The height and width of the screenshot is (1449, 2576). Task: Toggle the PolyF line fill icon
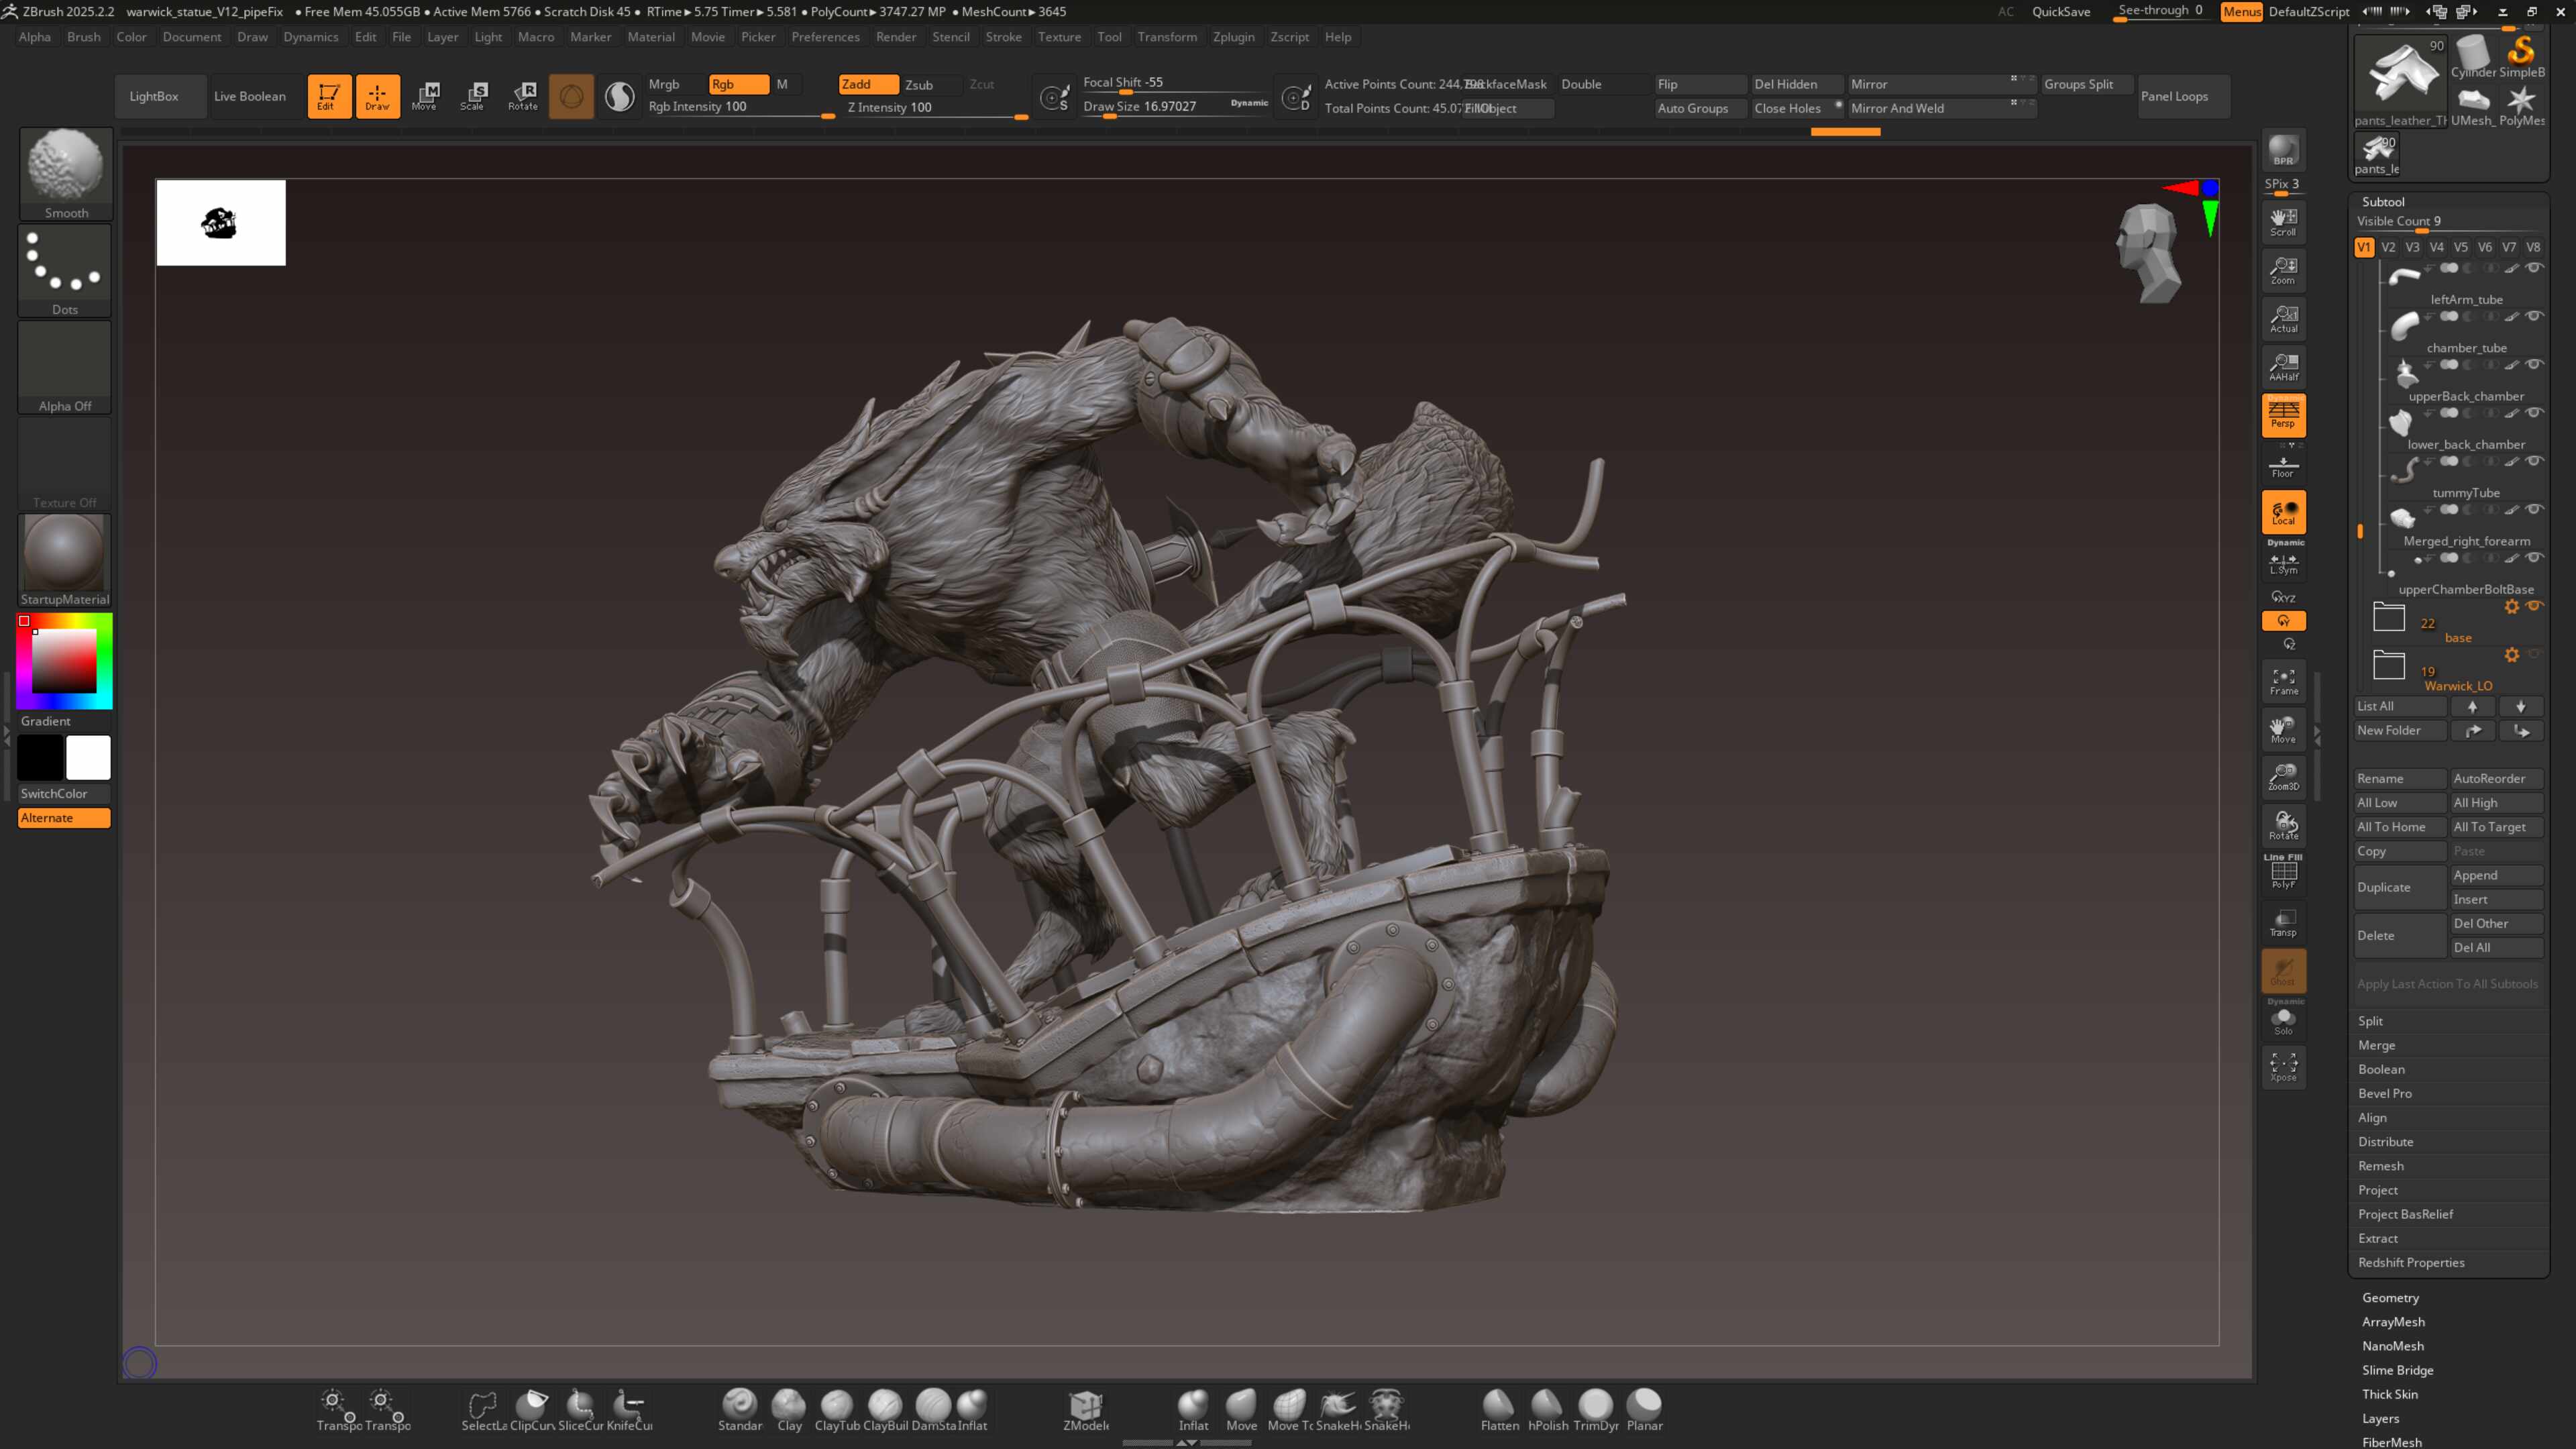coord(2283,874)
